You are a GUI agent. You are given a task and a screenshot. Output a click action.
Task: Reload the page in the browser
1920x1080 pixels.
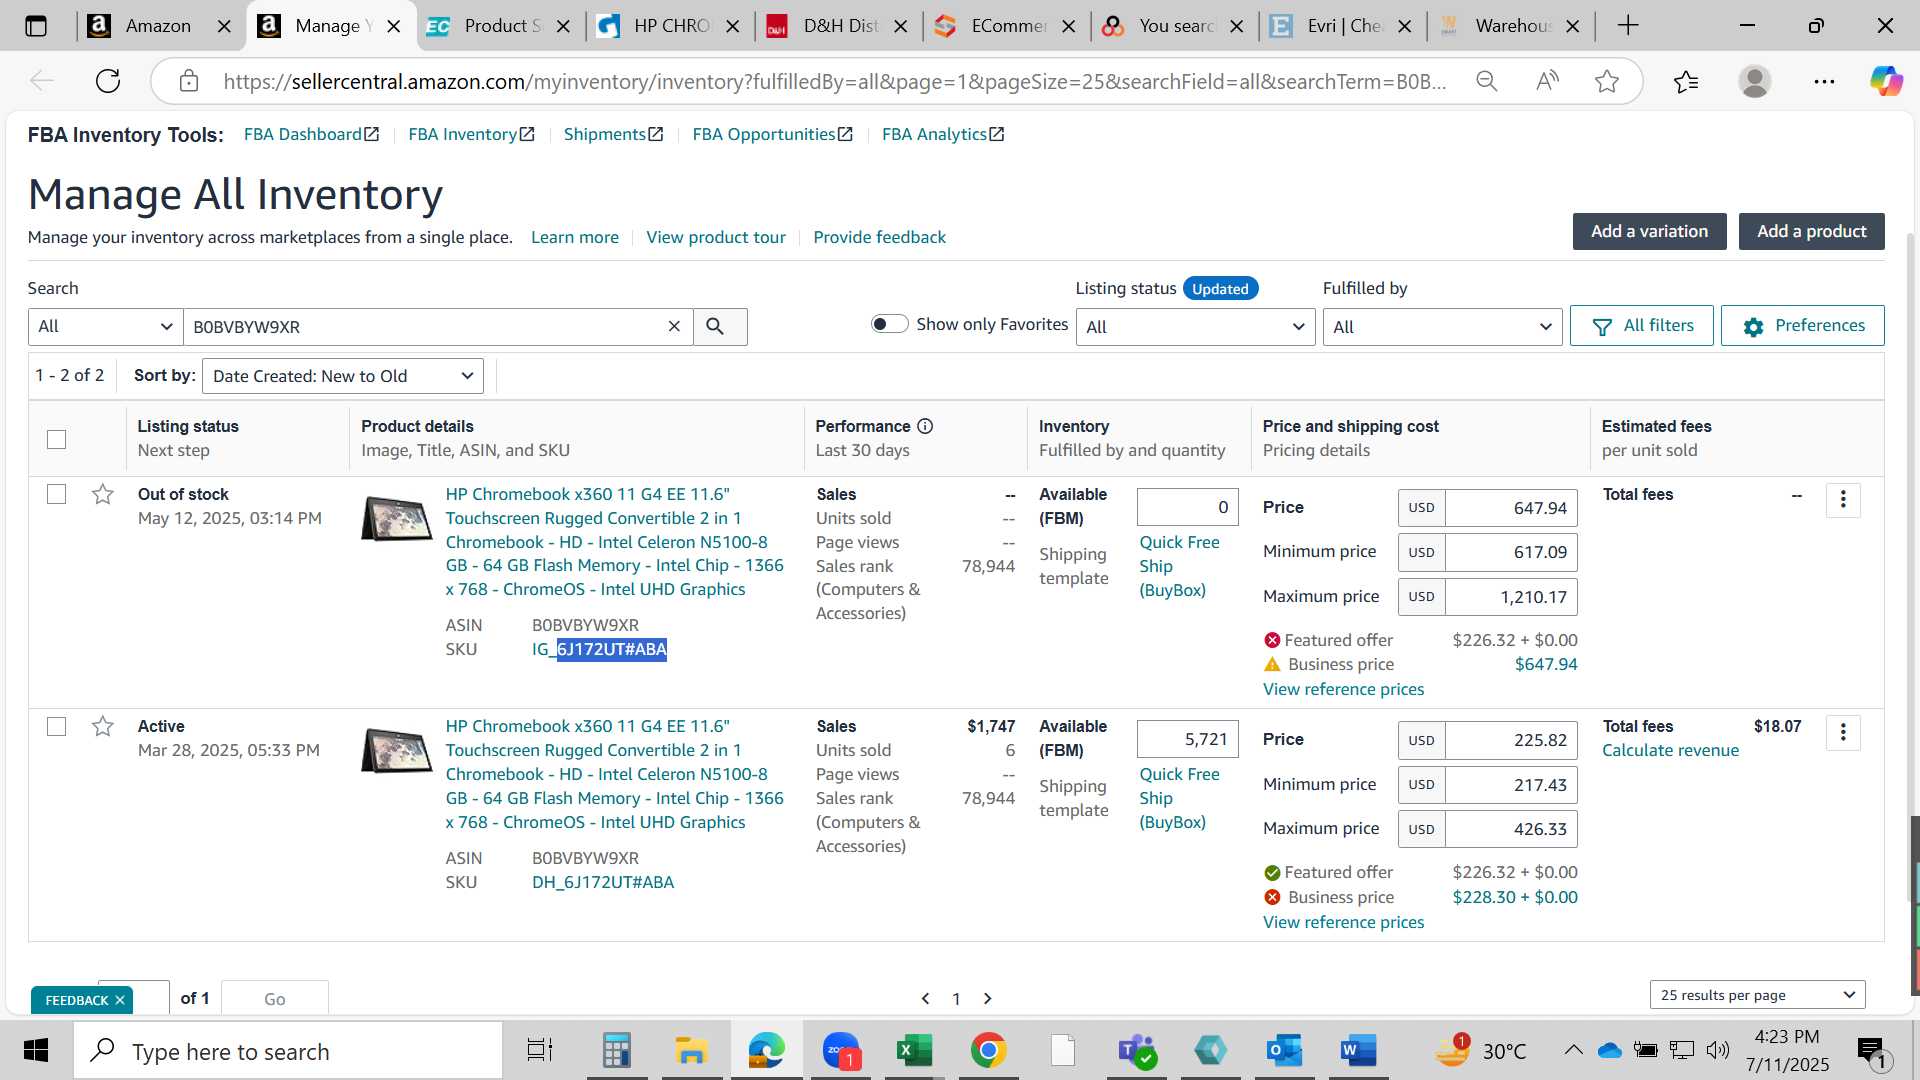click(x=108, y=81)
